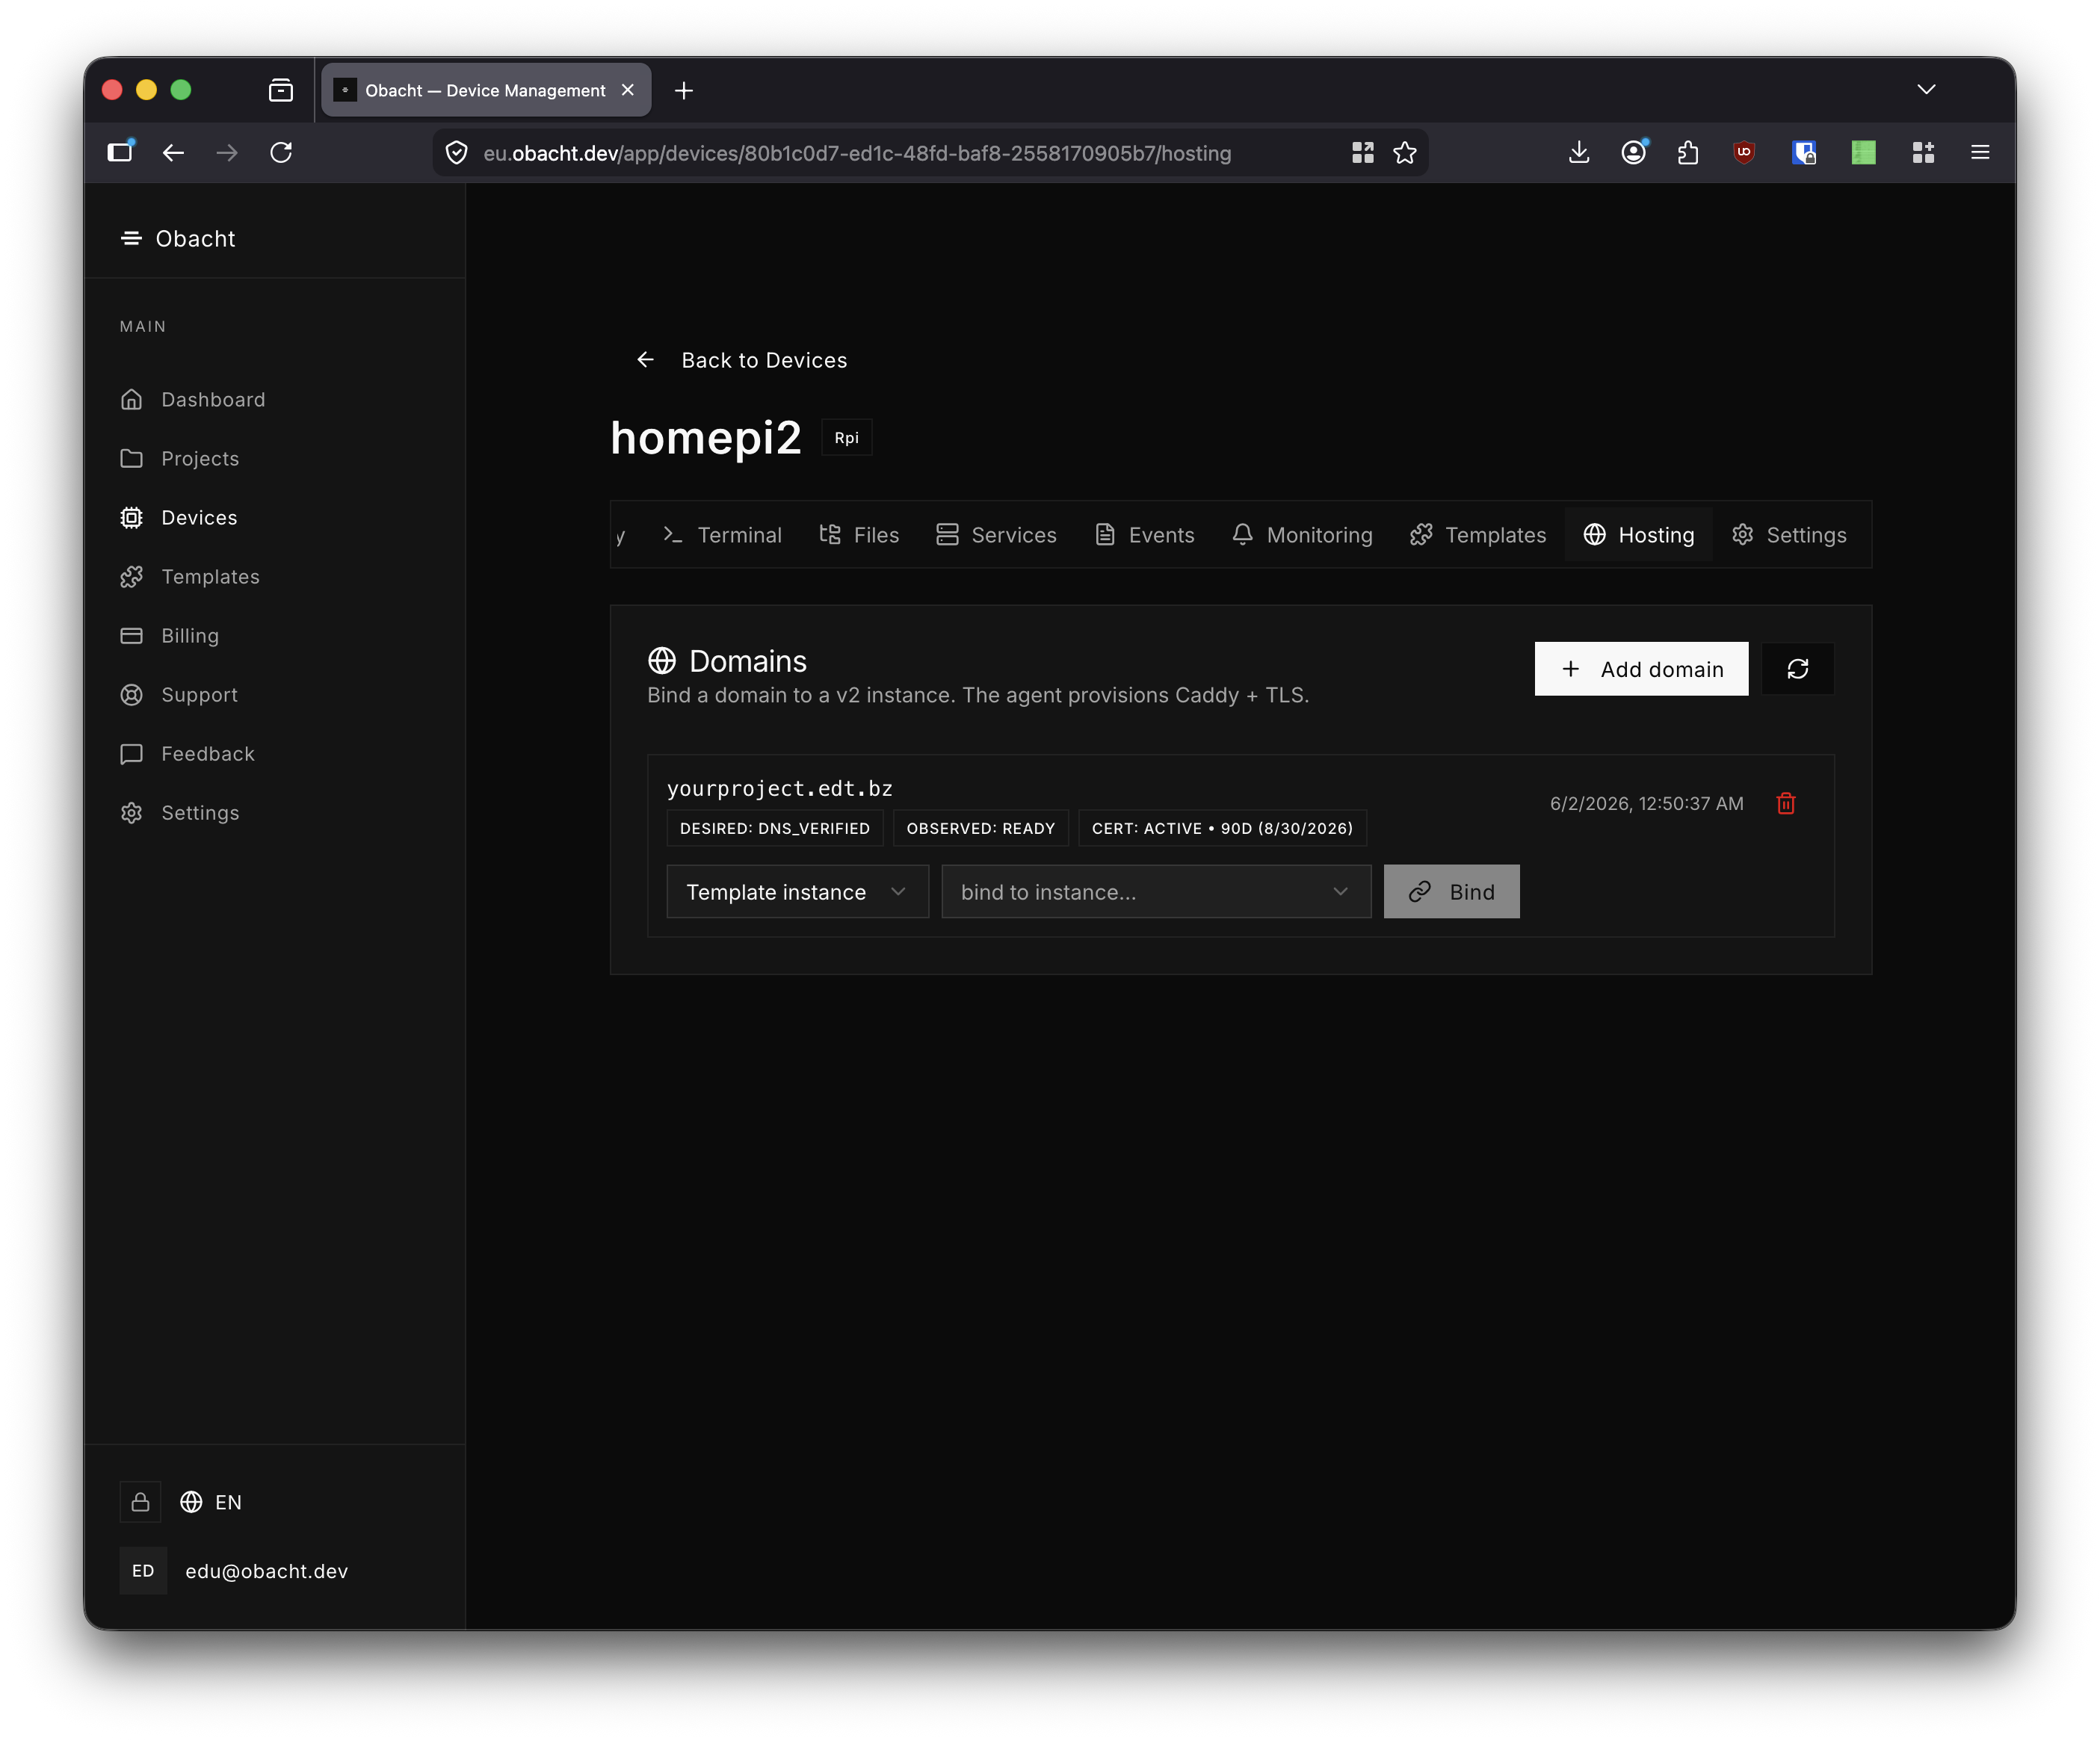Go to Projects in sidebar

(x=180, y=458)
